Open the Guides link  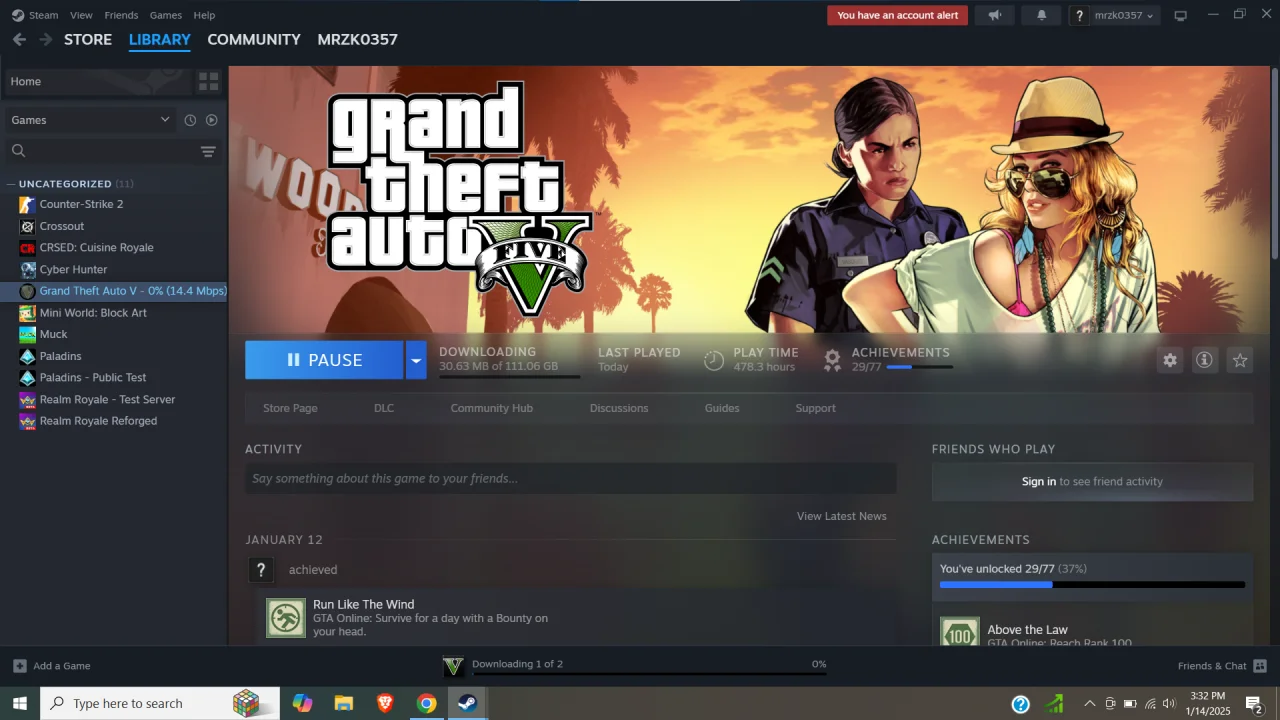[722, 408]
